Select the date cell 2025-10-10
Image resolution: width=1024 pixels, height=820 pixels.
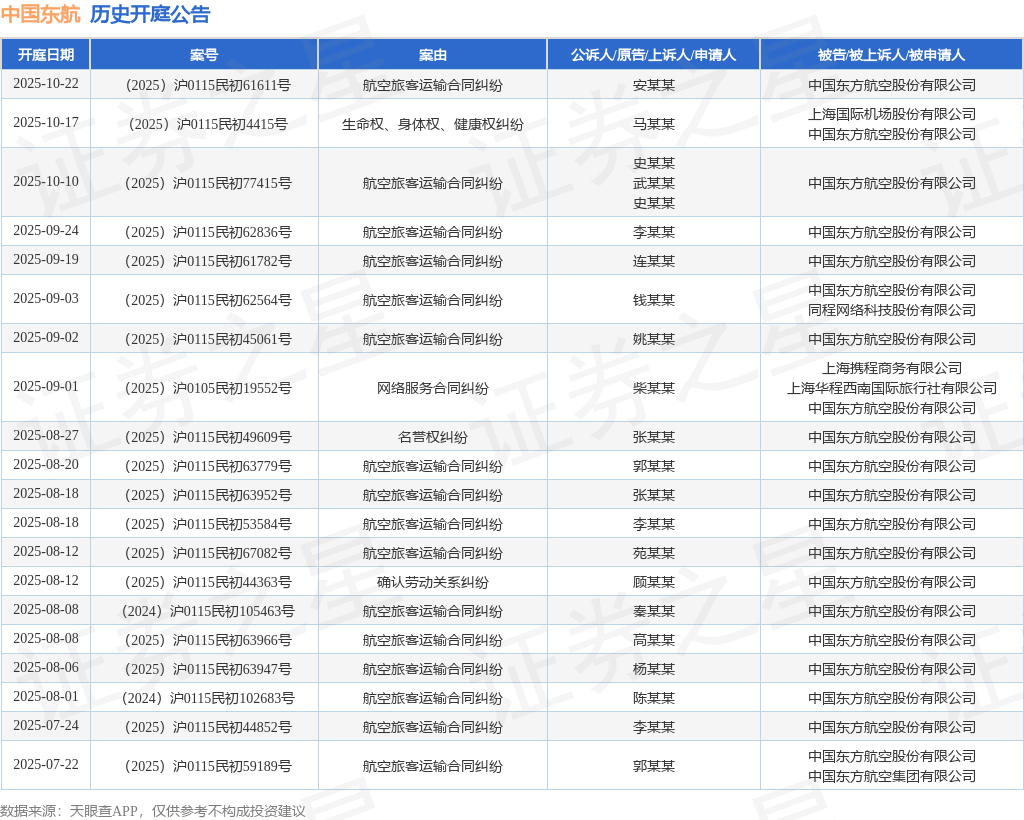click(46, 181)
